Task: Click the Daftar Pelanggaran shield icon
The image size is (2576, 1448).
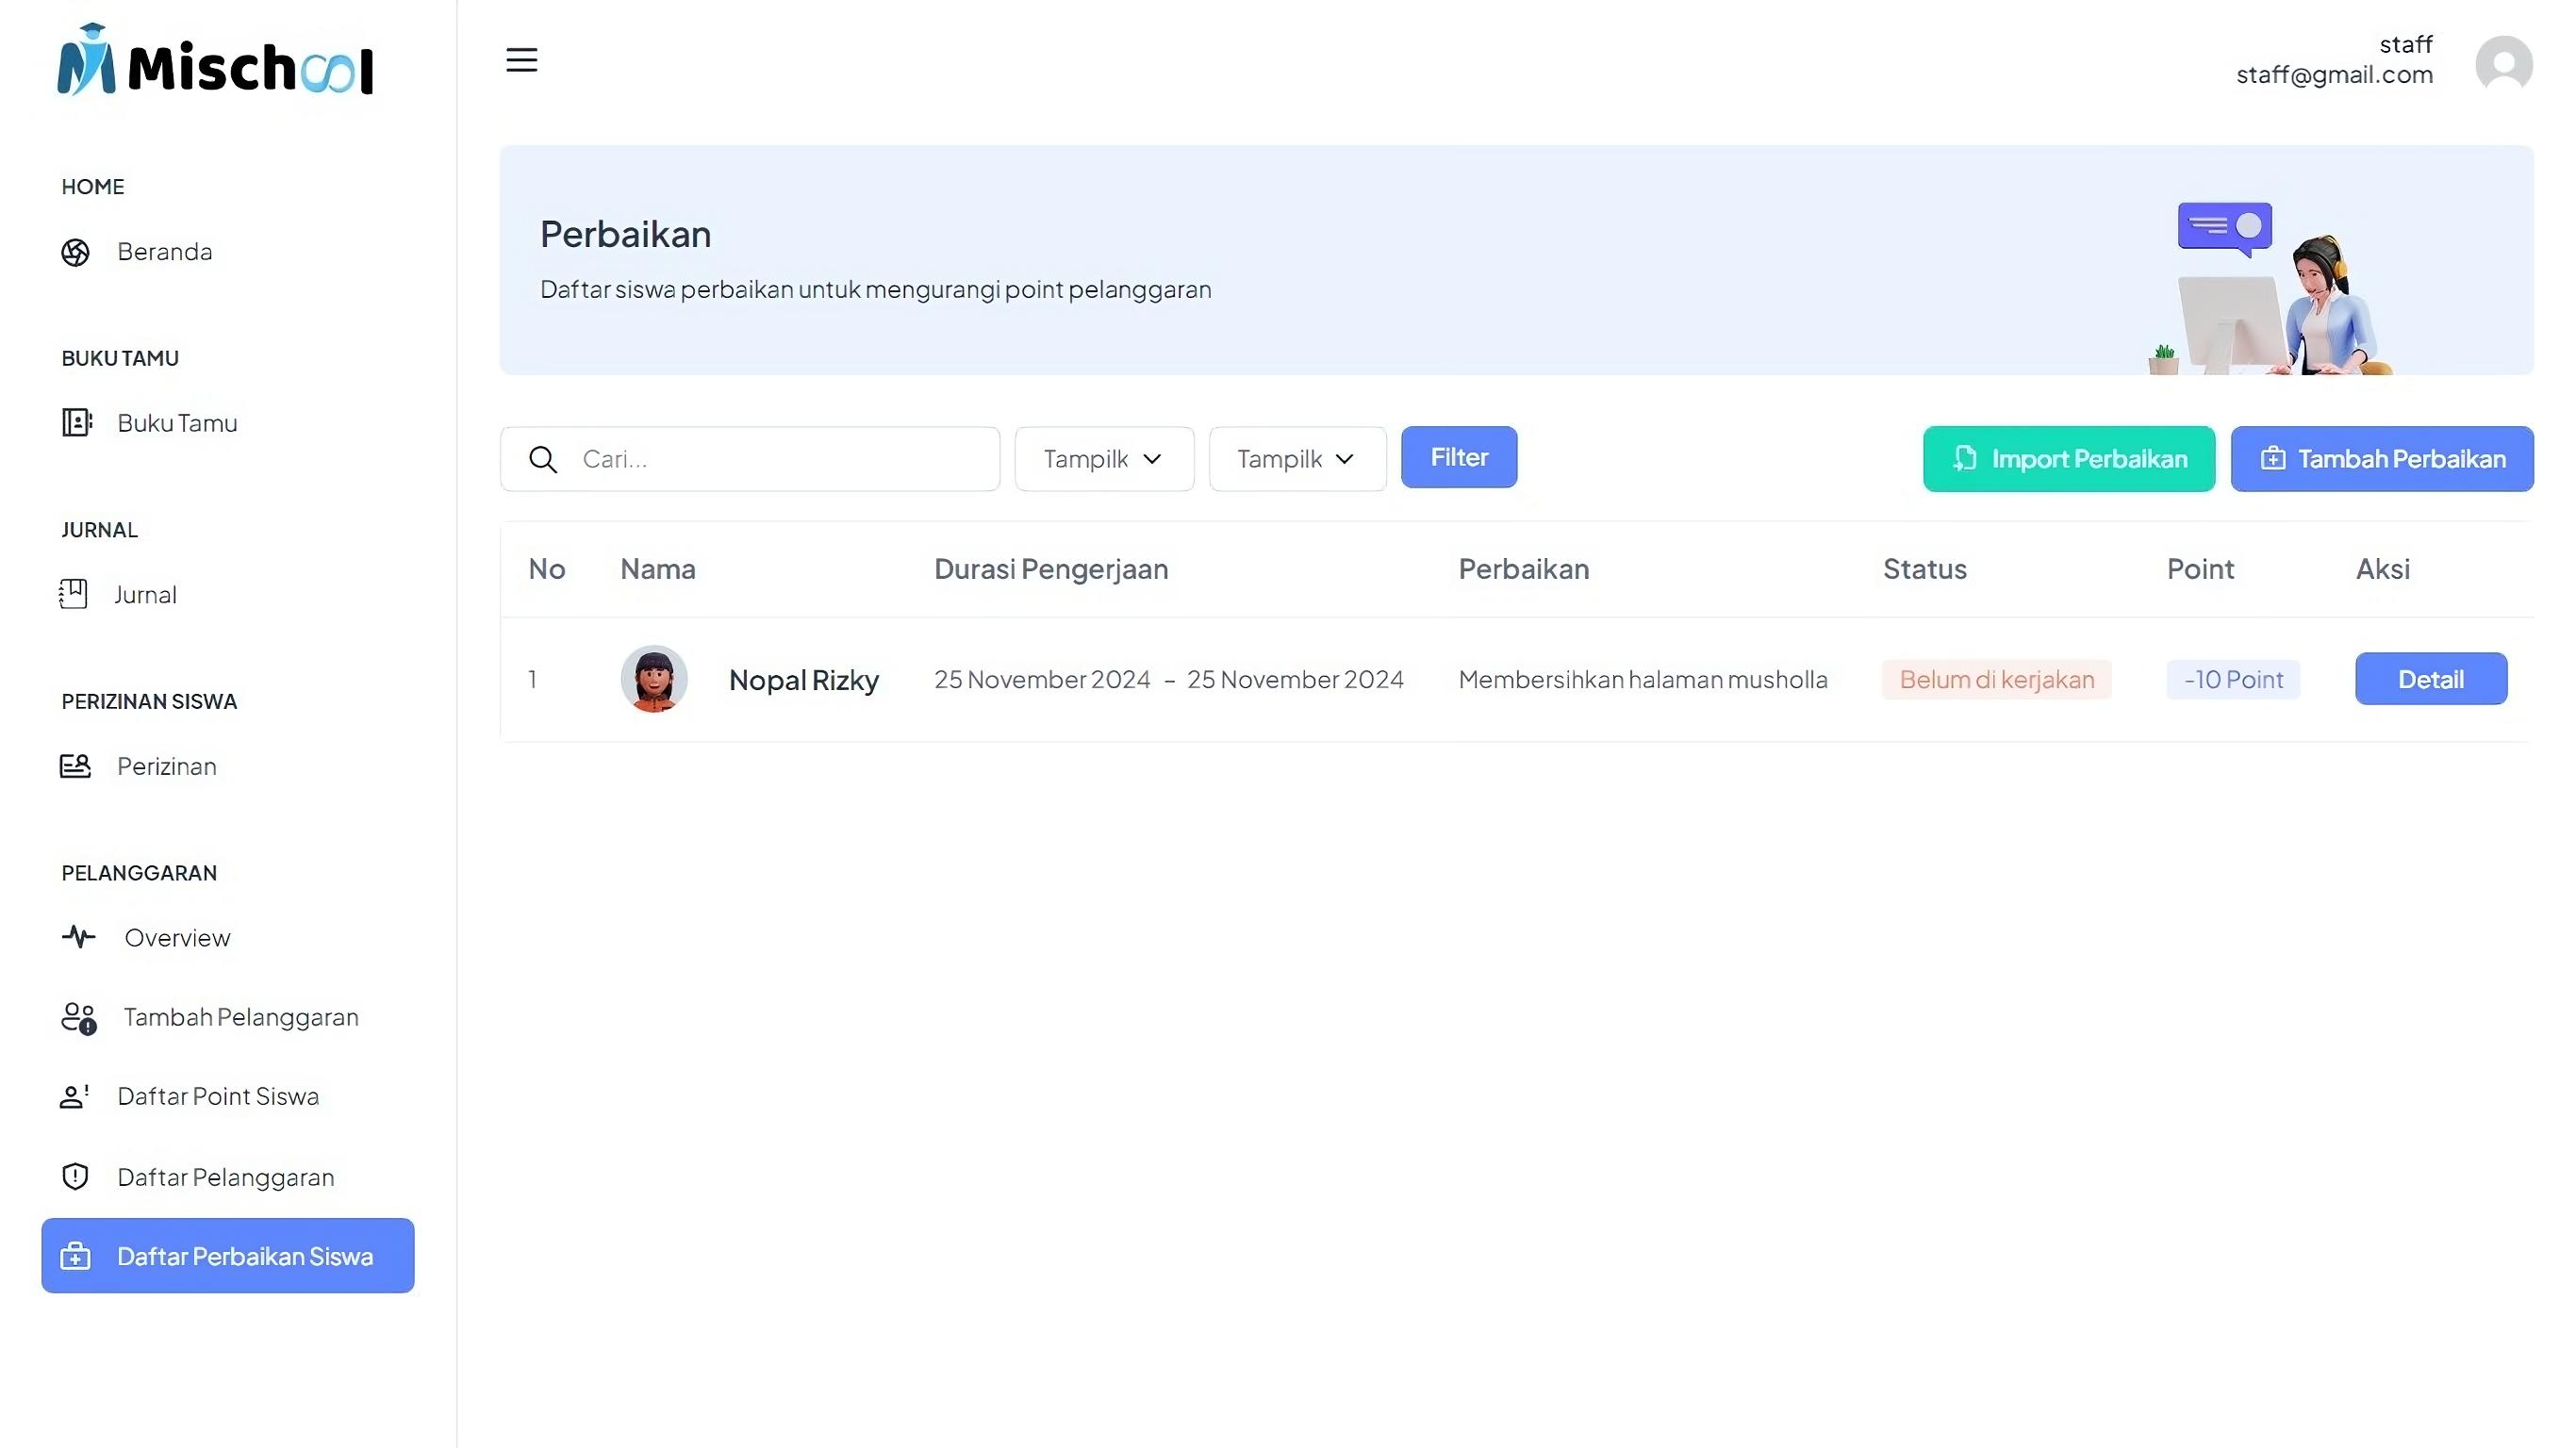Action: pos(75,1177)
